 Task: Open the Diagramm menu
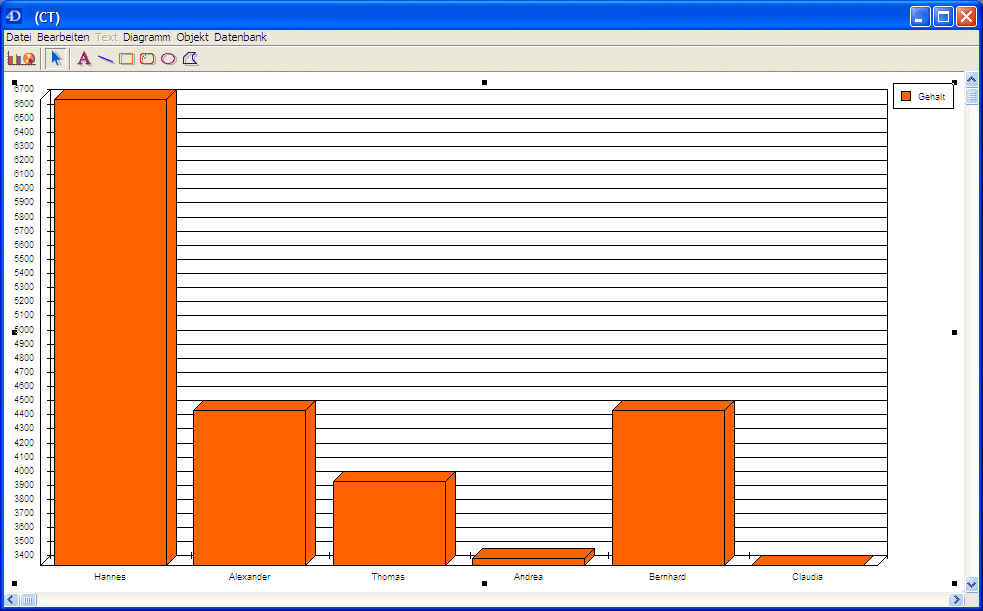(147, 37)
